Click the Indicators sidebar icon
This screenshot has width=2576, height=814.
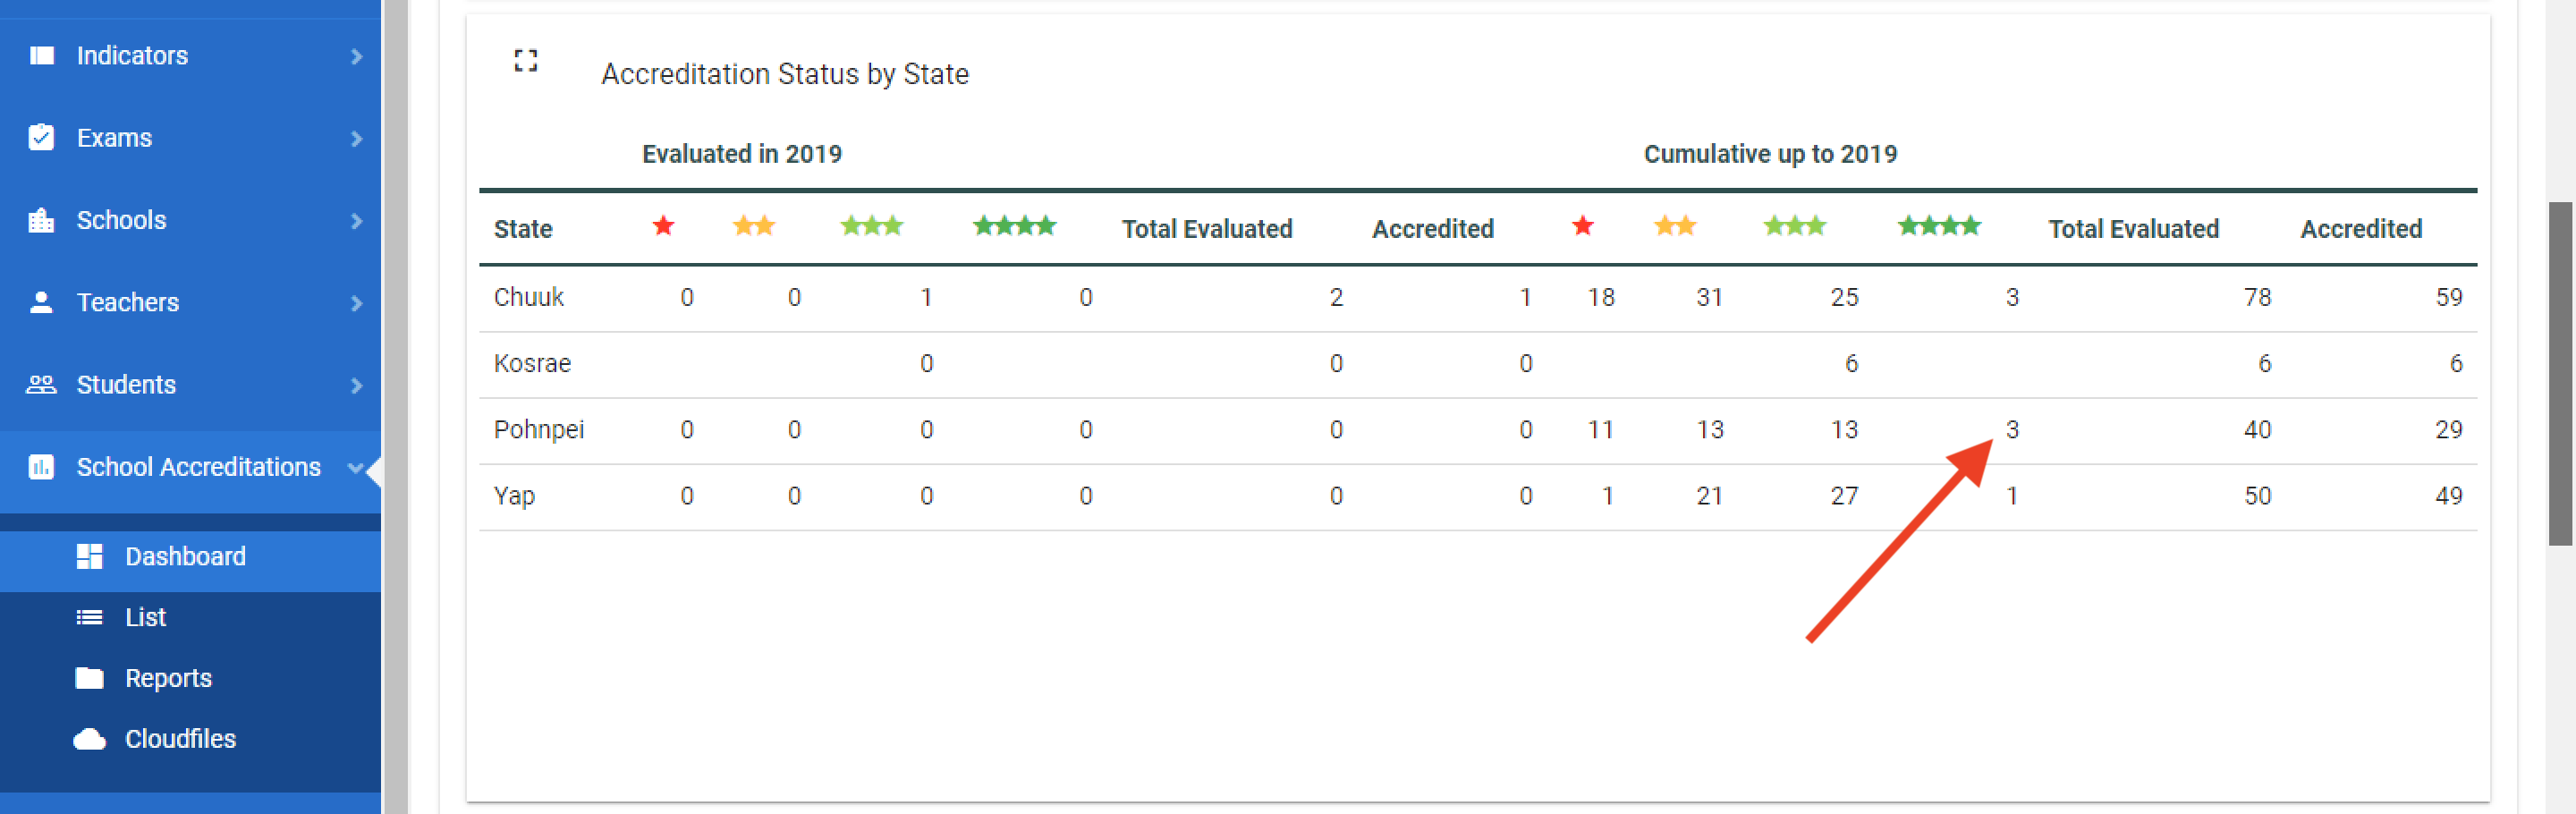42,56
